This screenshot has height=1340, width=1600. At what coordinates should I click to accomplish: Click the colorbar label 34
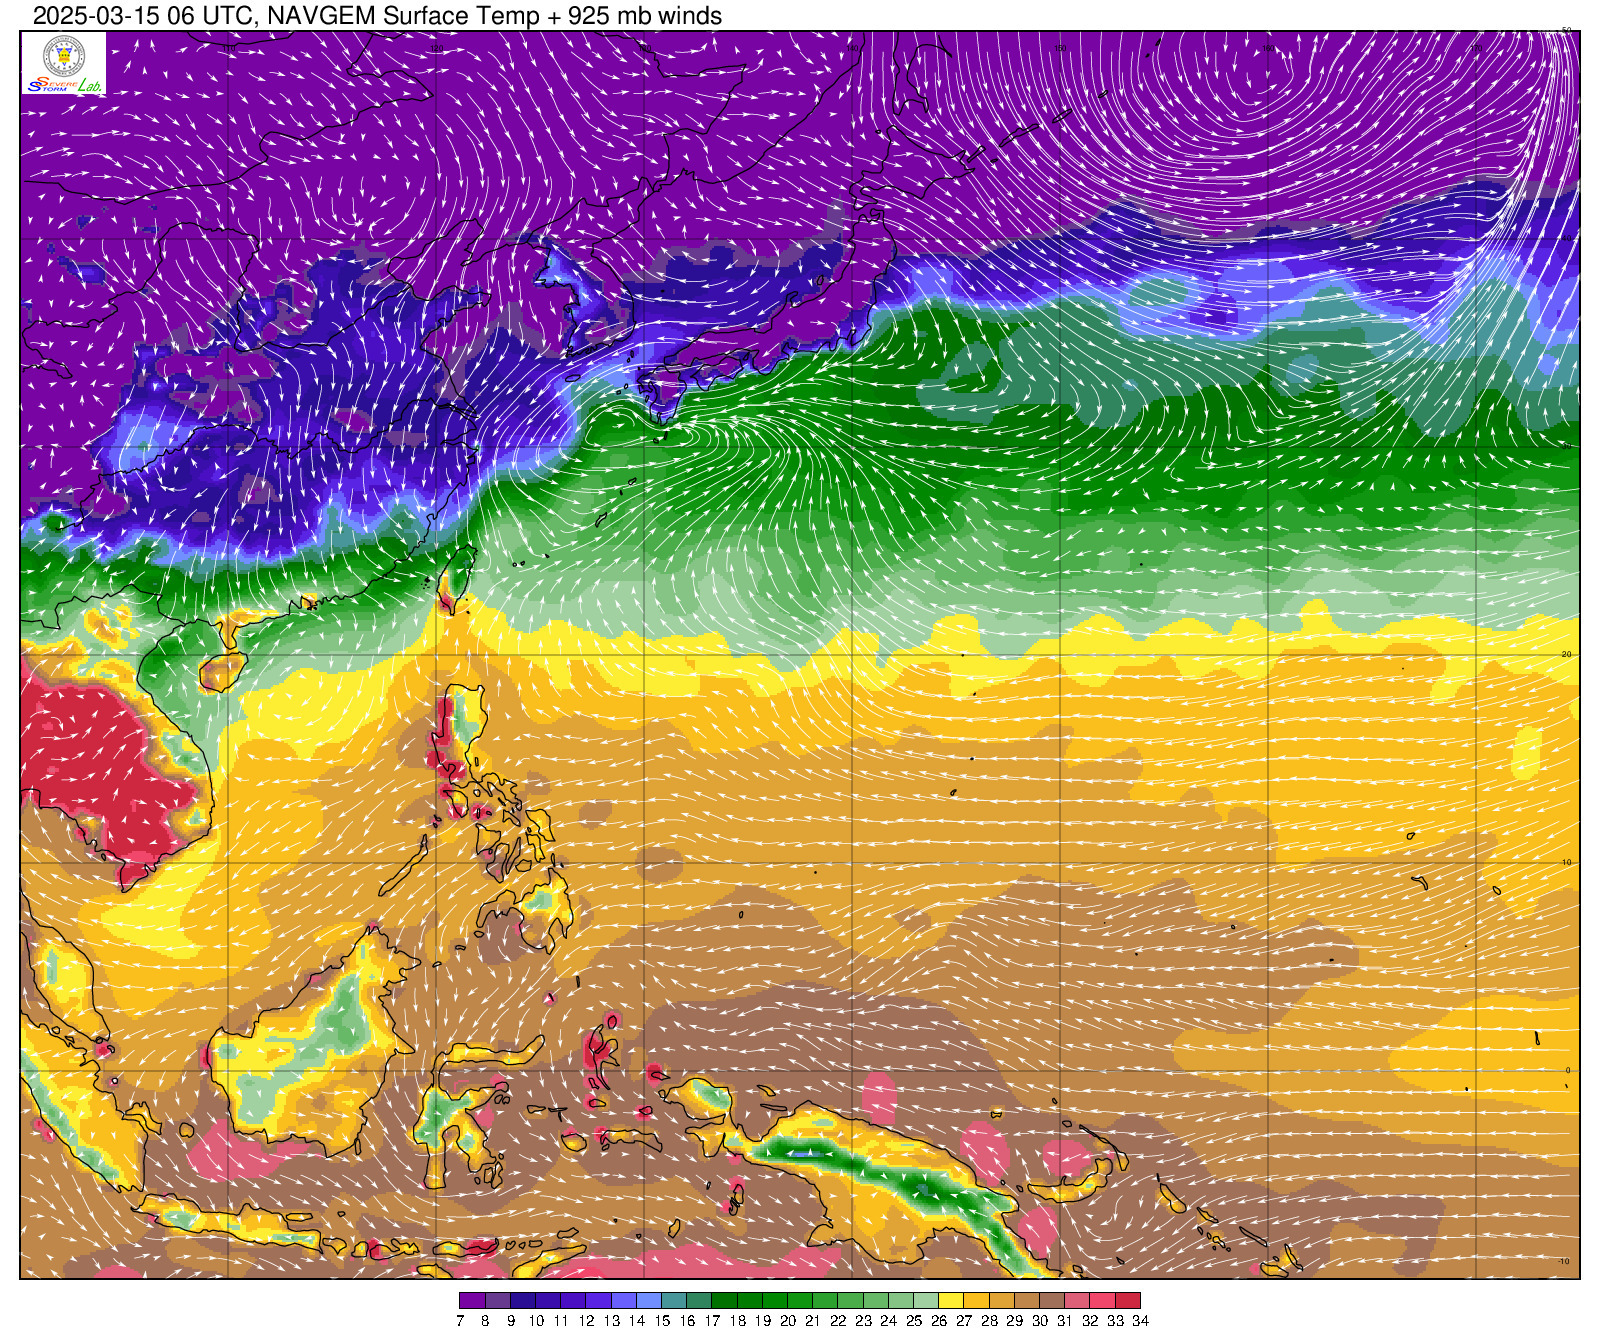[x=1140, y=1321]
